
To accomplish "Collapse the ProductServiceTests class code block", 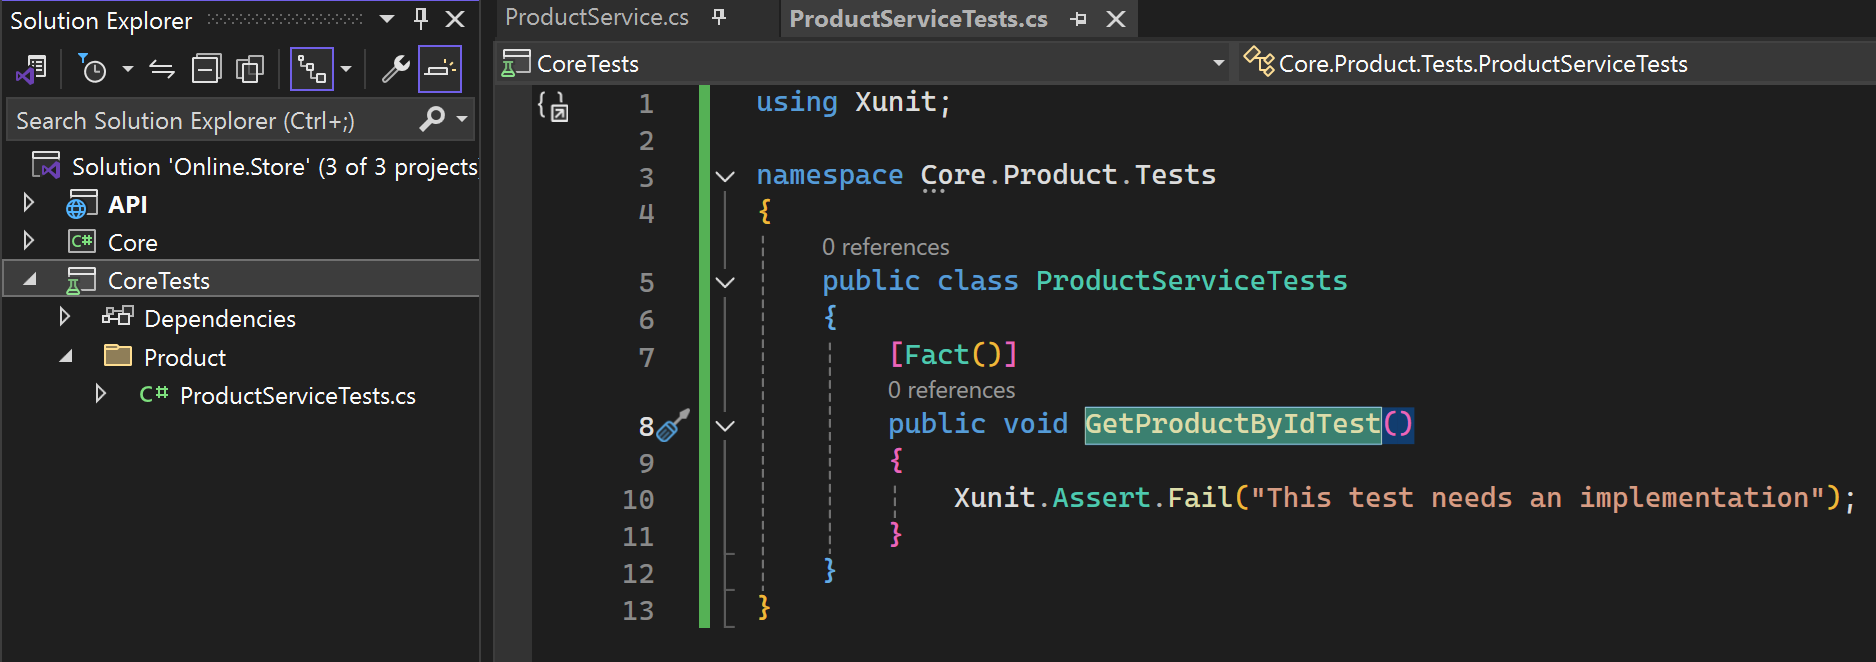I will click(x=725, y=282).
